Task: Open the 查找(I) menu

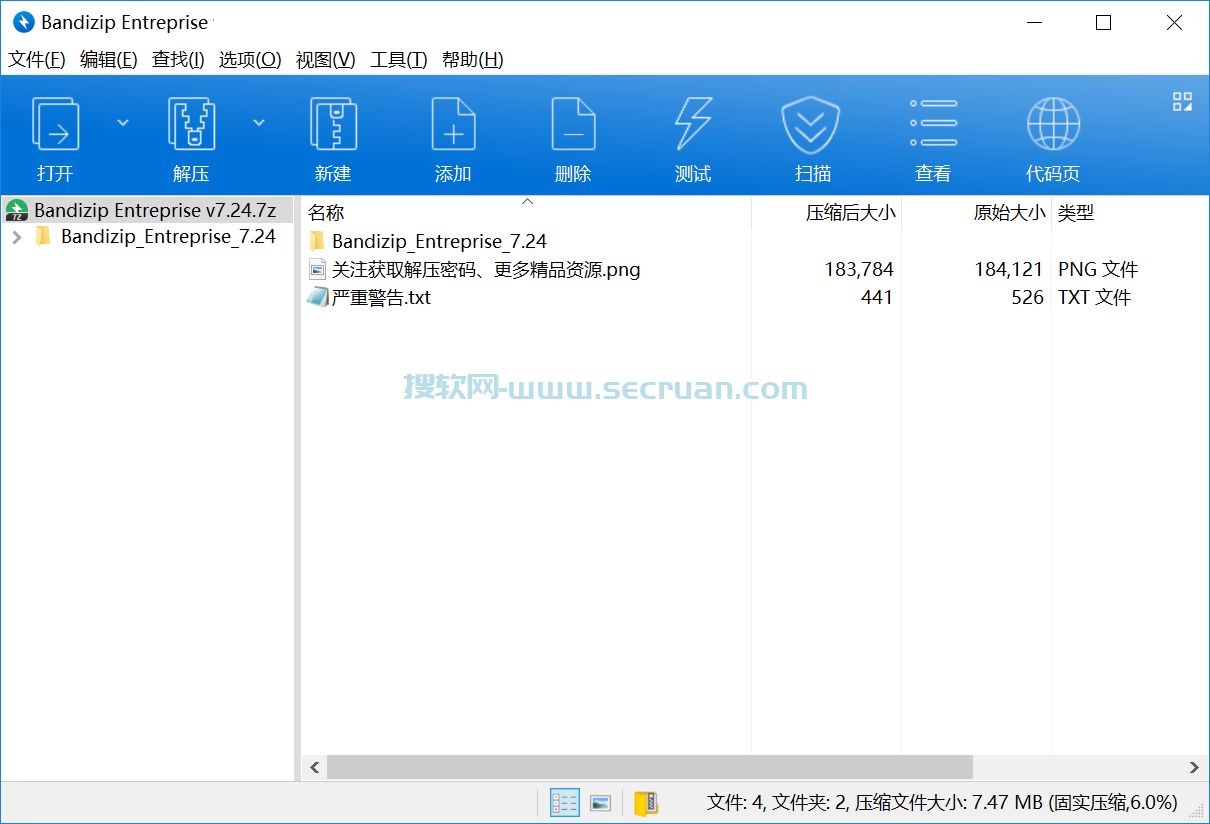Action: click(x=178, y=60)
